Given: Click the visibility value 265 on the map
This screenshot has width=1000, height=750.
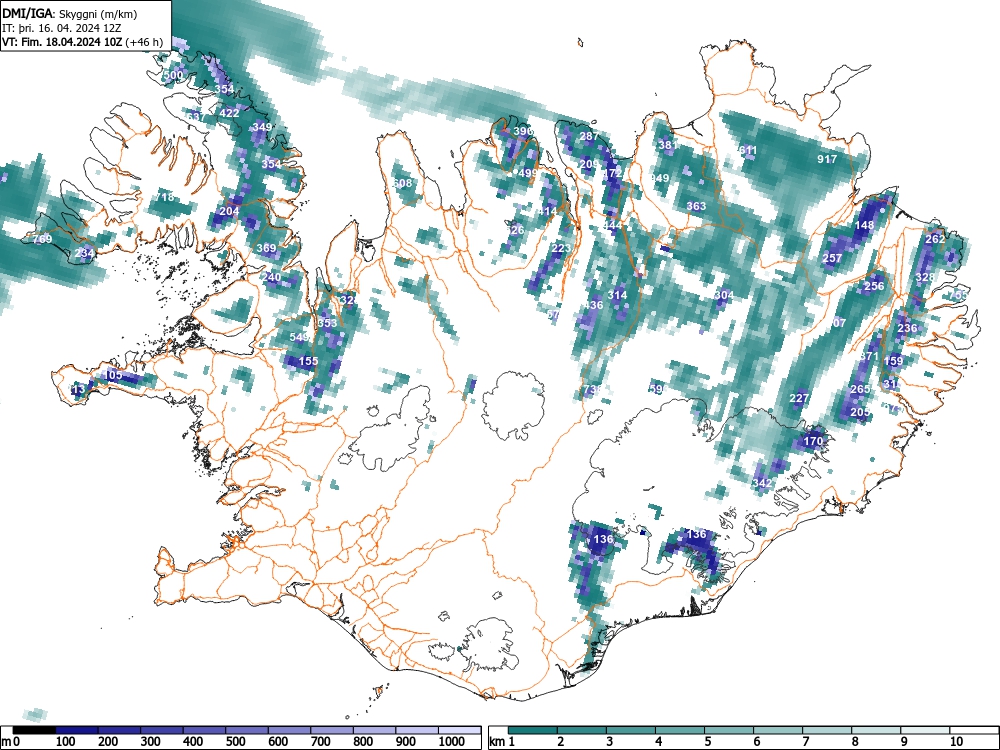Looking at the screenshot, I should tap(860, 389).
